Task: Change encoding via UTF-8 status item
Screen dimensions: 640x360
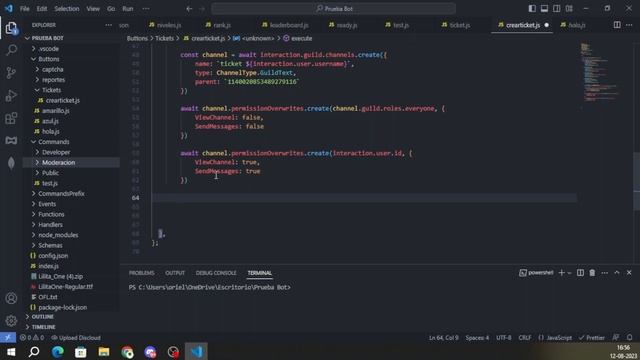Action: (x=503, y=338)
